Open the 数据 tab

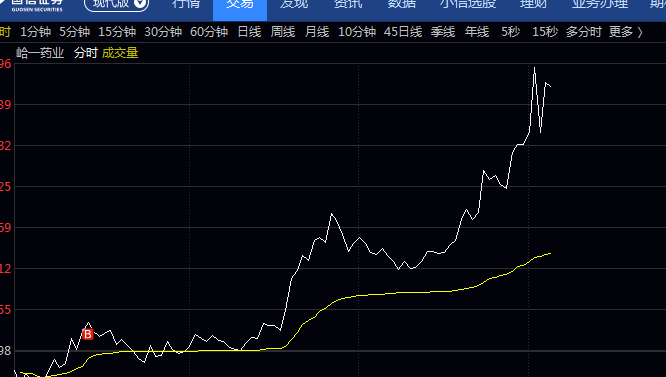tap(402, 4)
